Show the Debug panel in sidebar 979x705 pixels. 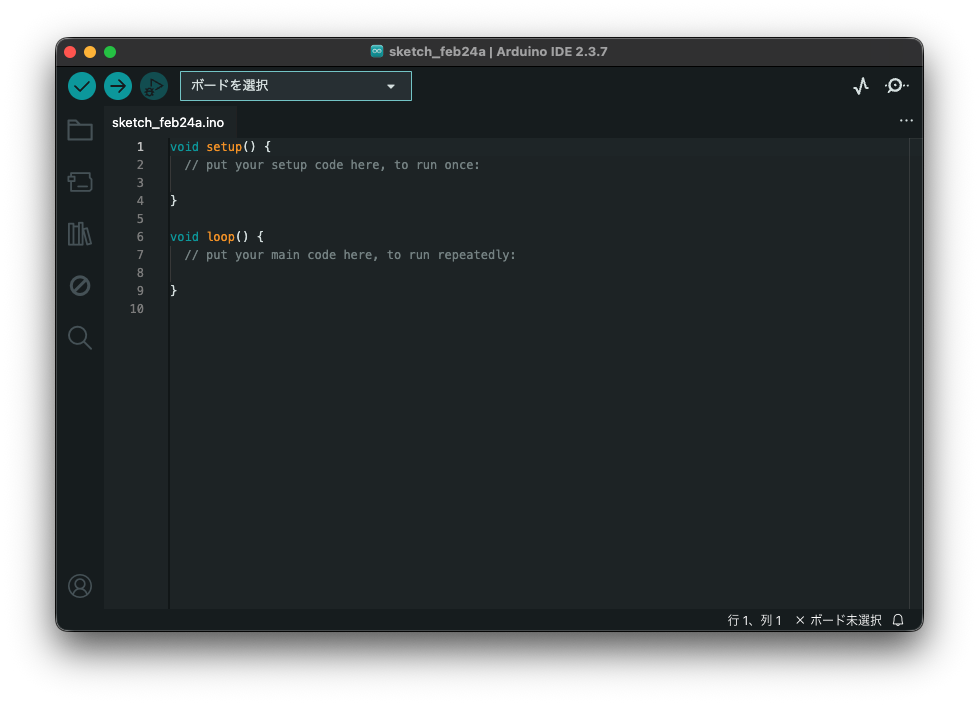[80, 286]
